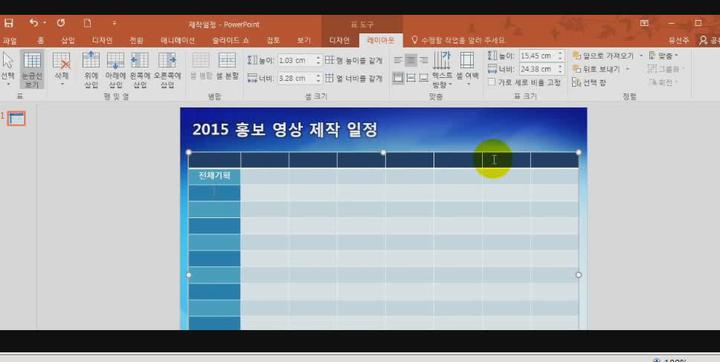Click 행 높이를 같게 (Distribute Rows)
The height and width of the screenshot is (362, 720).
(x=354, y=60)
